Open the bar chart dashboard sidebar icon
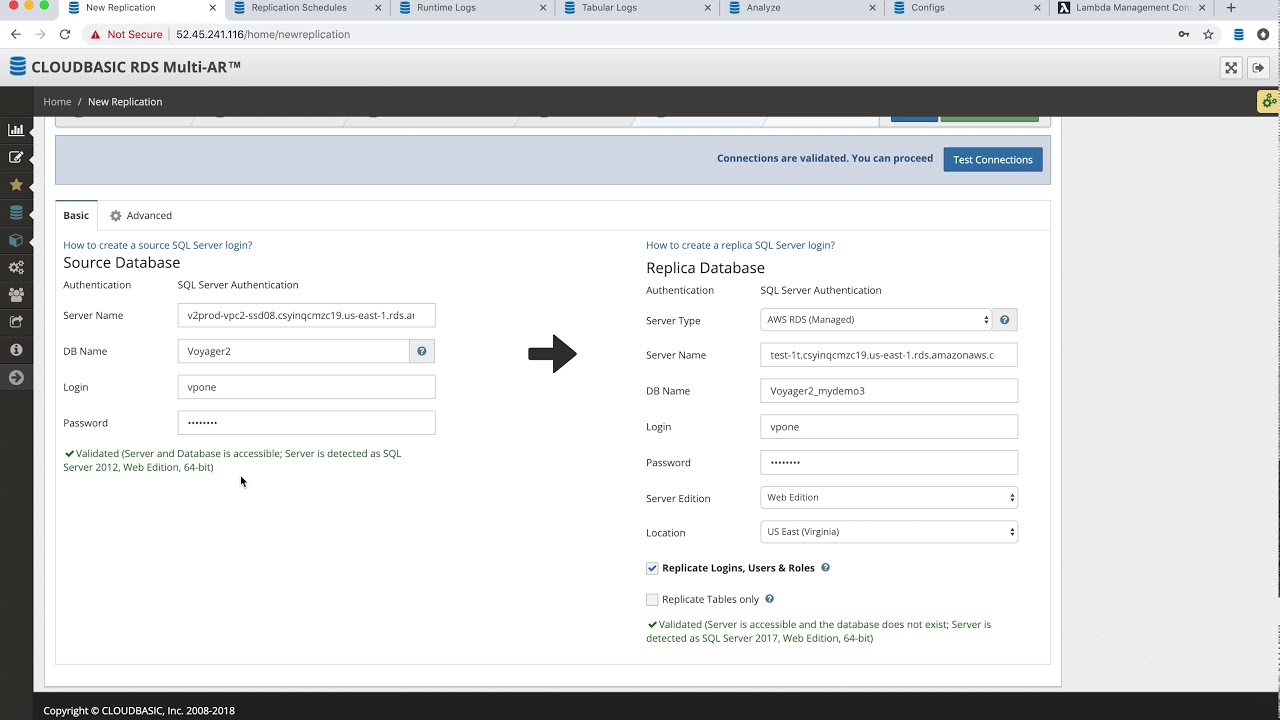The image size is (1280, 720). (16, 130)
